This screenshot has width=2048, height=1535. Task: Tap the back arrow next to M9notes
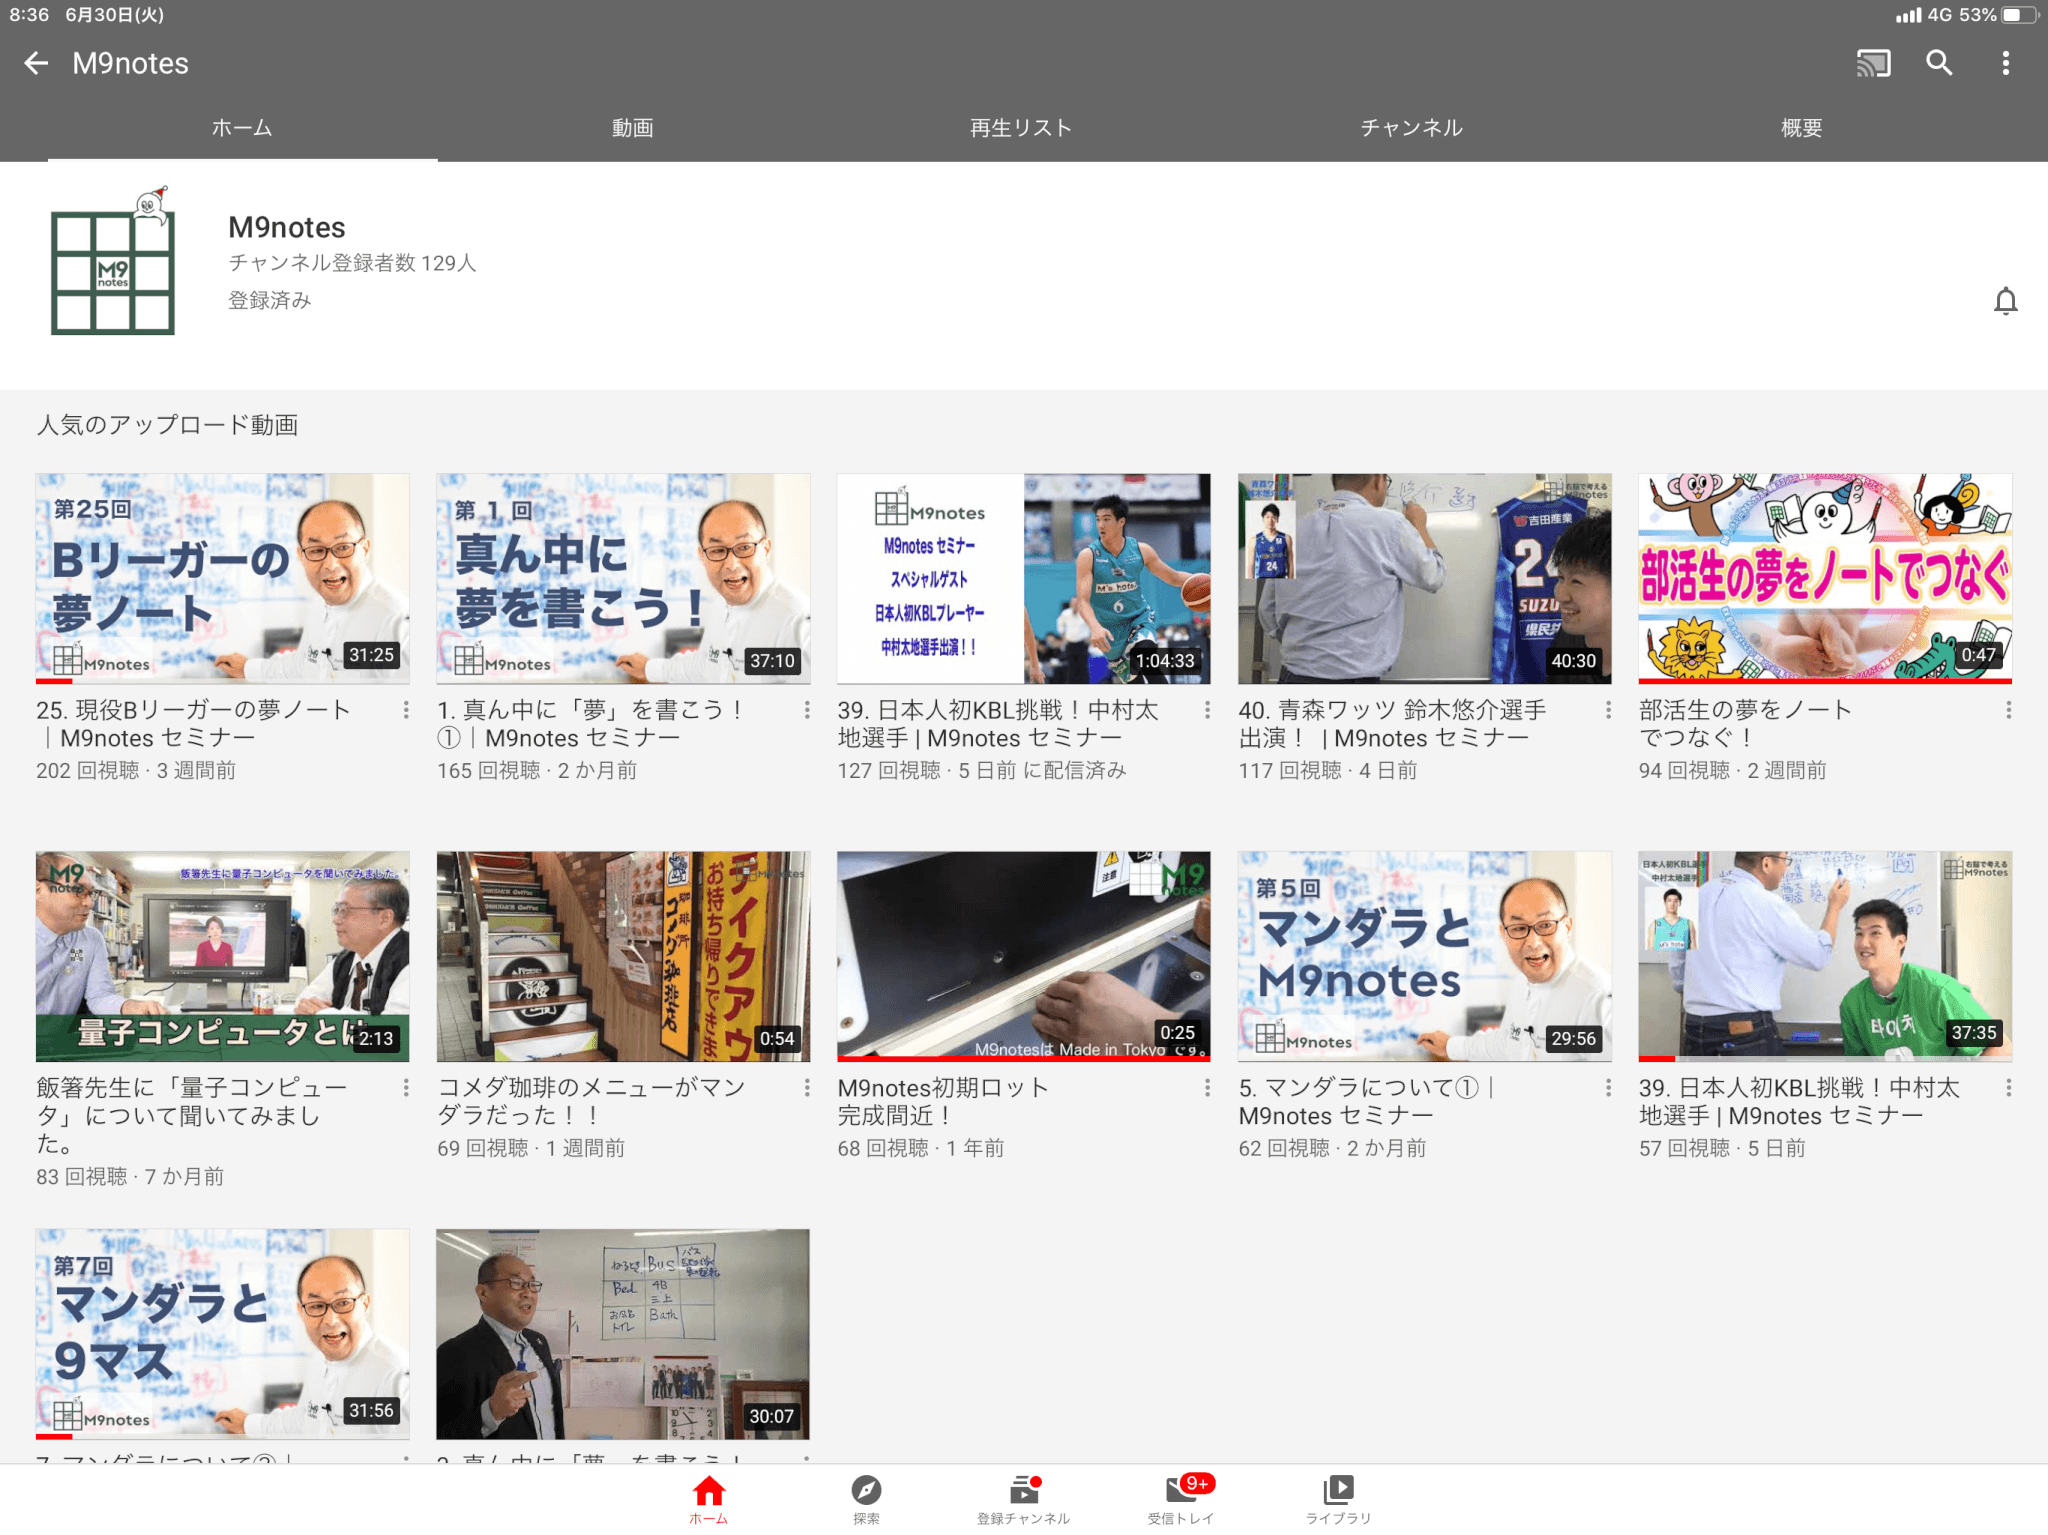pyautogui.click(x=36, y=63)
